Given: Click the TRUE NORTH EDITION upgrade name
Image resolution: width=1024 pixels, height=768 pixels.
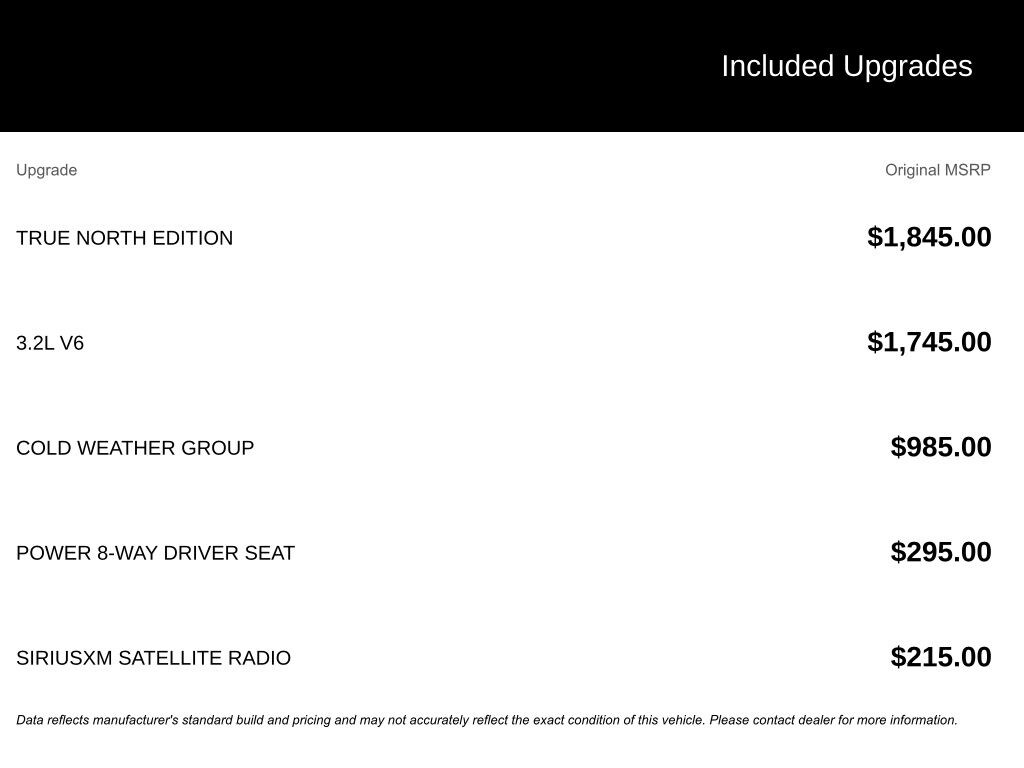Looking at the screenshot, I should pyautogui.click(x=124, y=238).
